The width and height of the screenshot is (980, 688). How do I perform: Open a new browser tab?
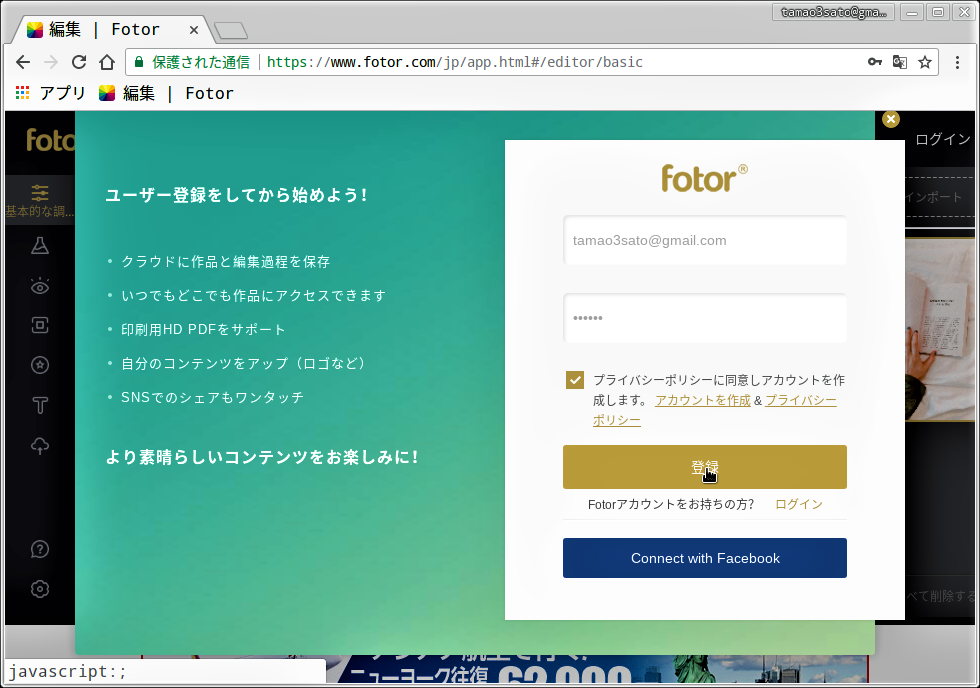tap(231, 30)
